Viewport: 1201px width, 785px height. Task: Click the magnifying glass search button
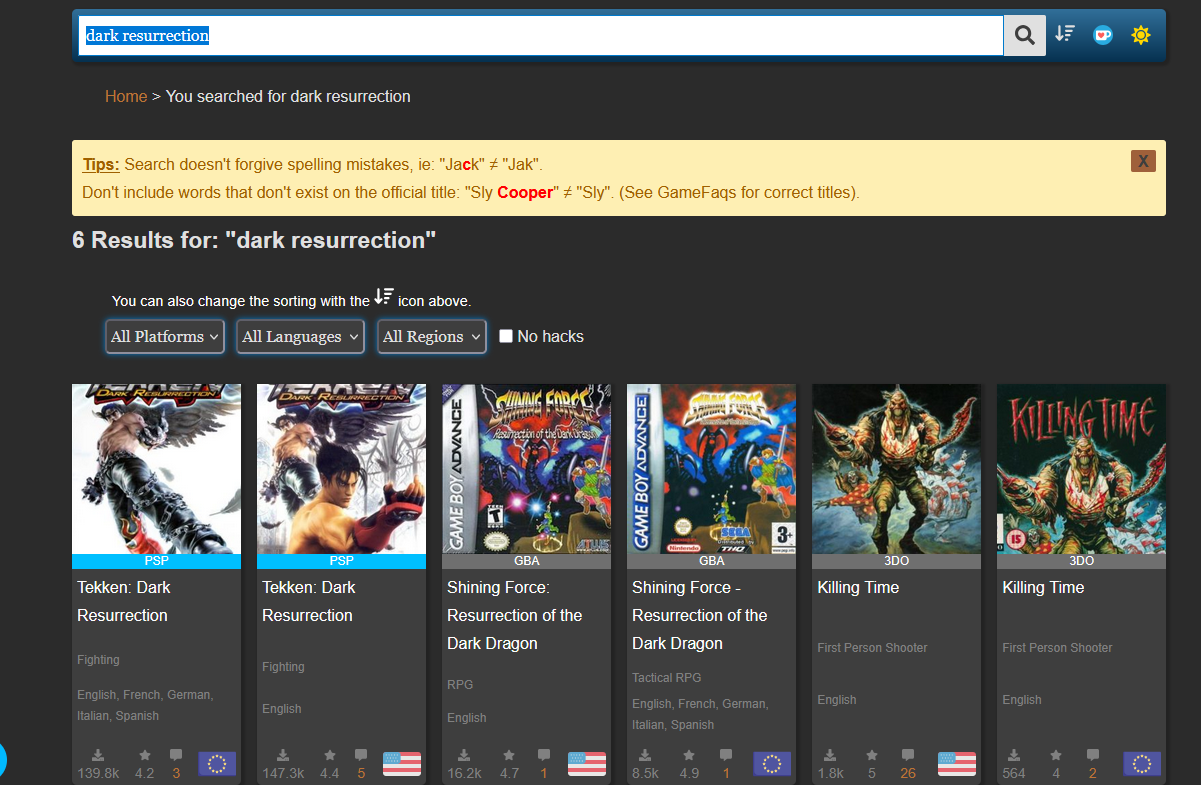click(x=1024, y=35)
